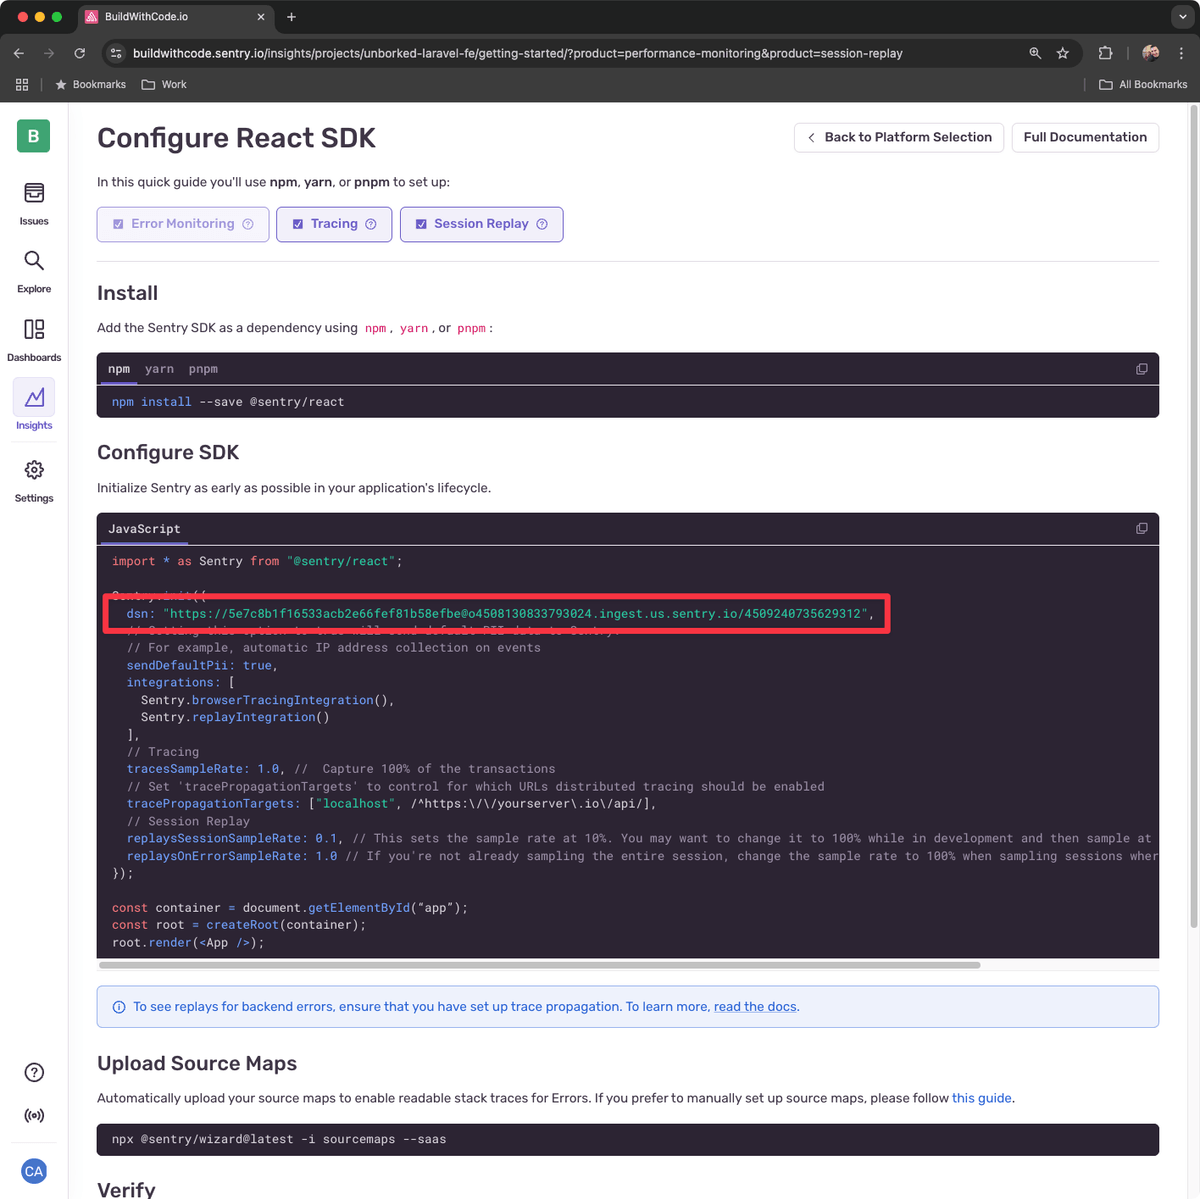View site information icon in address bar
The width and height of the screenshot is (1200, 1199).
115,53
